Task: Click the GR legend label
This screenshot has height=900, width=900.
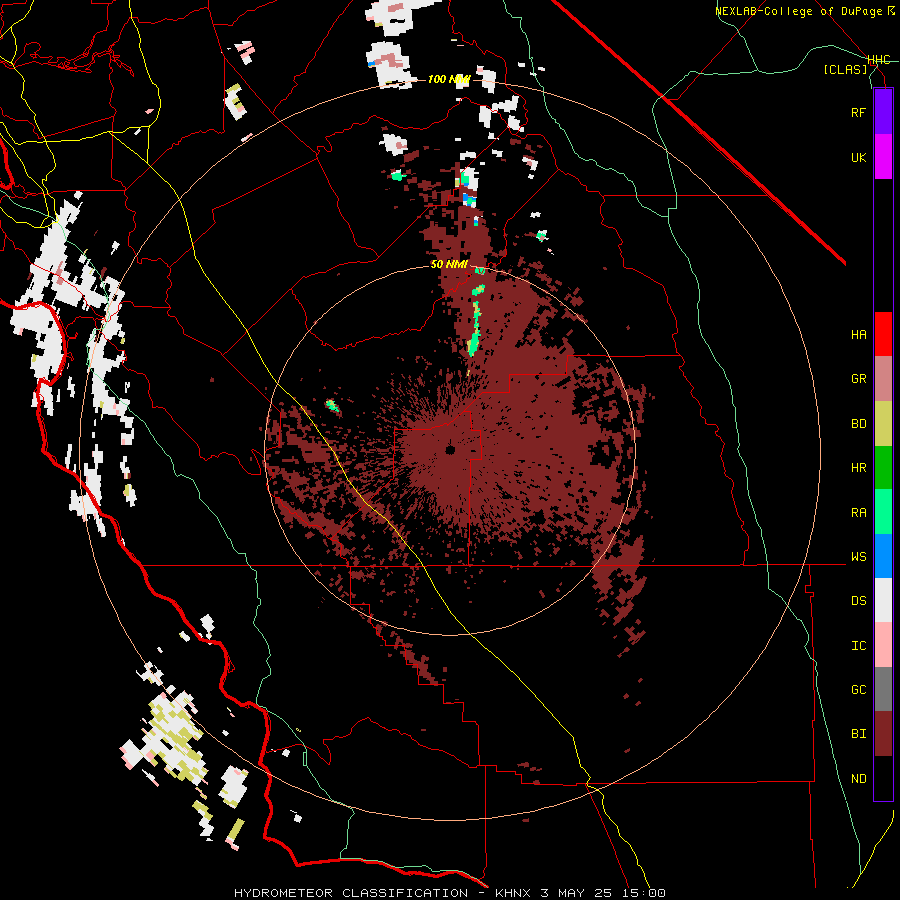Action: tap(858, 379)
